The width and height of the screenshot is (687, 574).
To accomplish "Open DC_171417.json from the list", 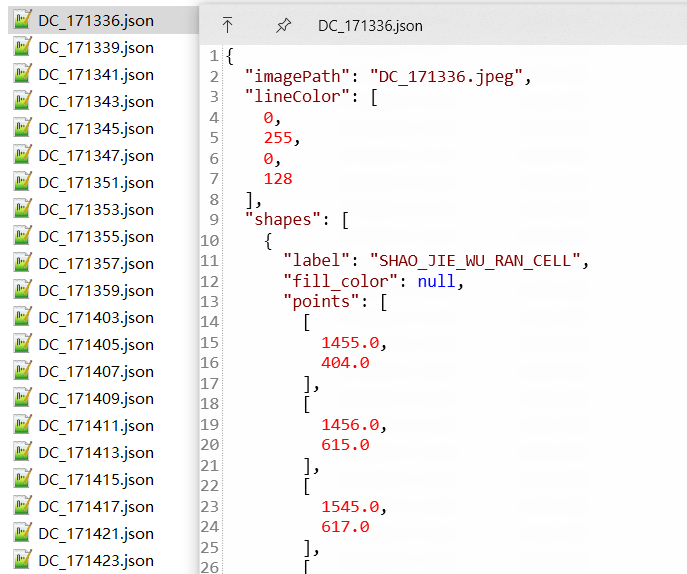I will (x=95, y=506).
